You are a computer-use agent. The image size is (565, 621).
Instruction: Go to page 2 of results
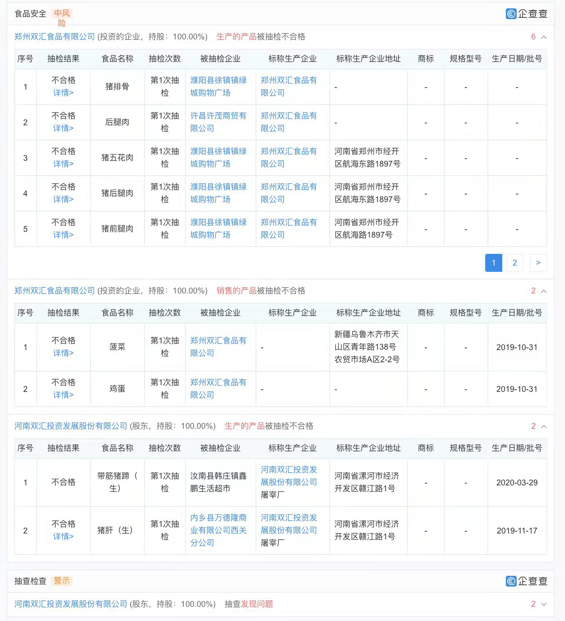click(x=514, y=263)
